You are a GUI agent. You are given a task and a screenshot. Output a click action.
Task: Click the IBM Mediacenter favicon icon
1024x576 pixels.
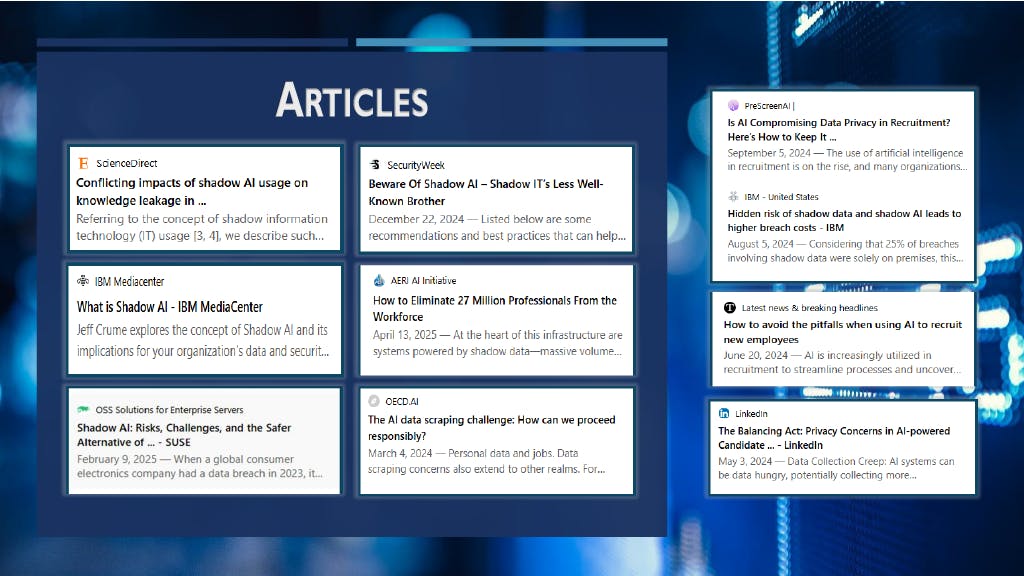(83, 281)
